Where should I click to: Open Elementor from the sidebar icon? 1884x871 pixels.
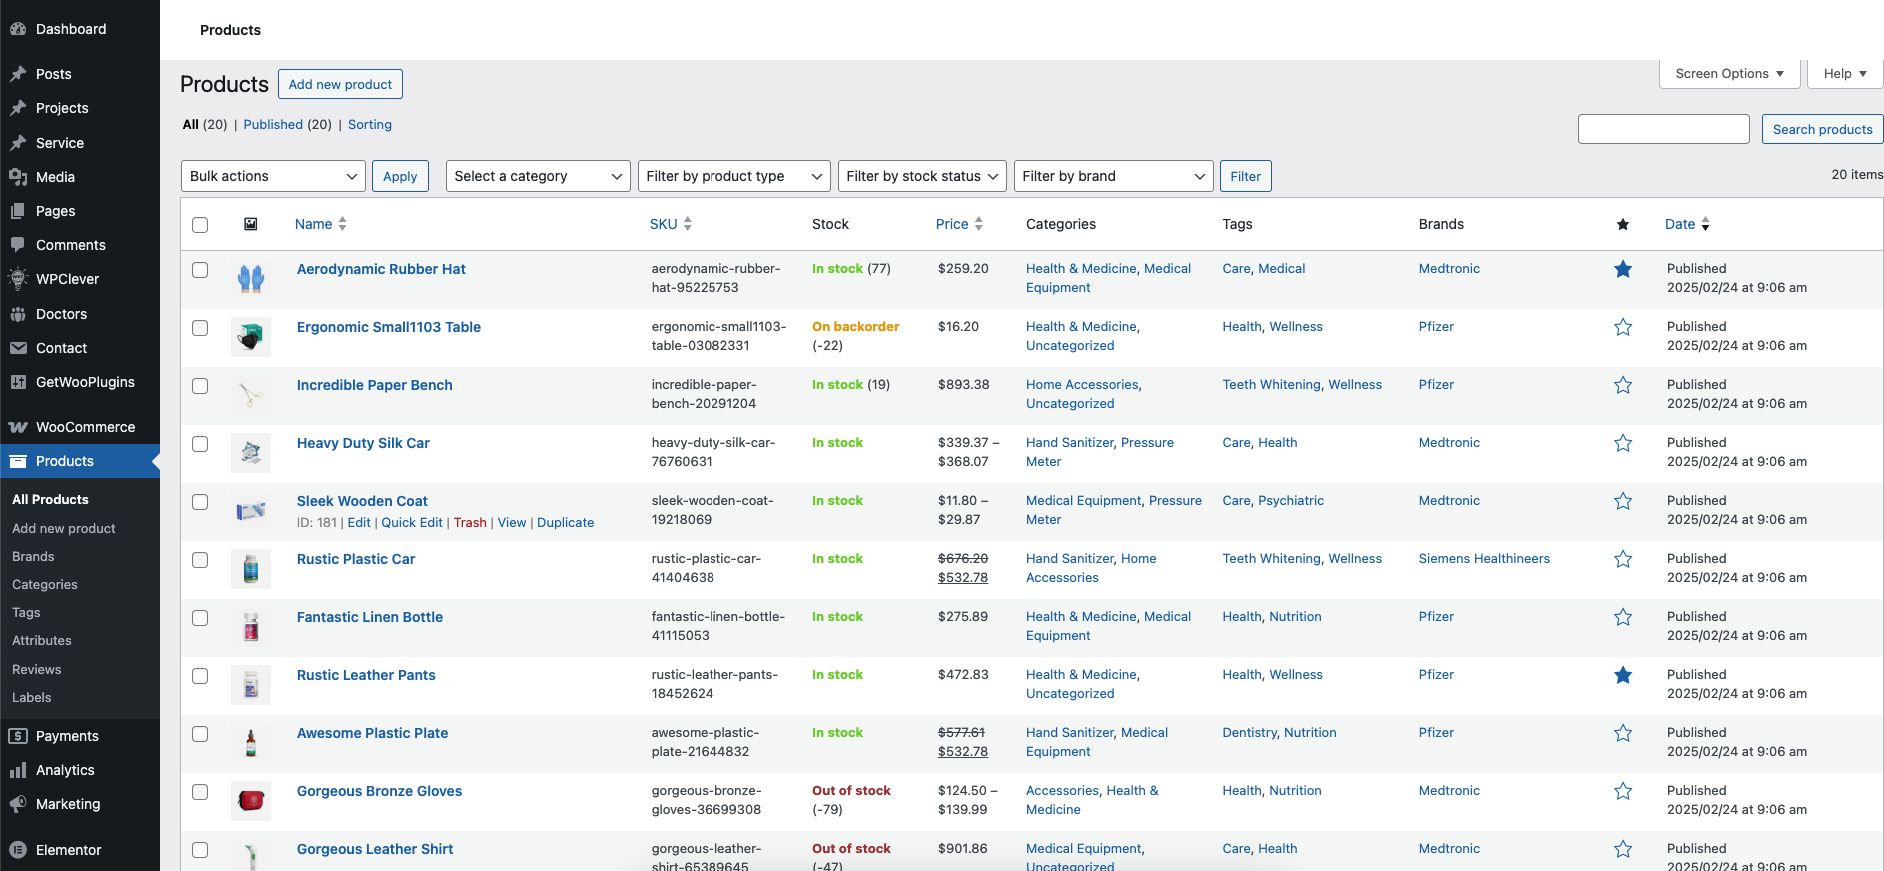pyautogui.click(x=18, y=850)
